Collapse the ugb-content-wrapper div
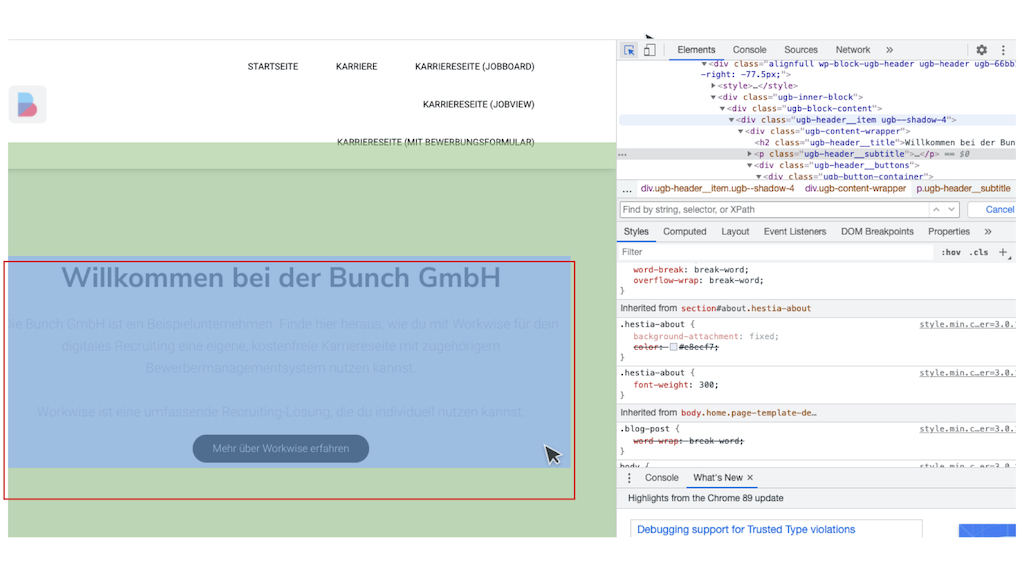This screenshot has width=1024, height=576. coord(741,131)
